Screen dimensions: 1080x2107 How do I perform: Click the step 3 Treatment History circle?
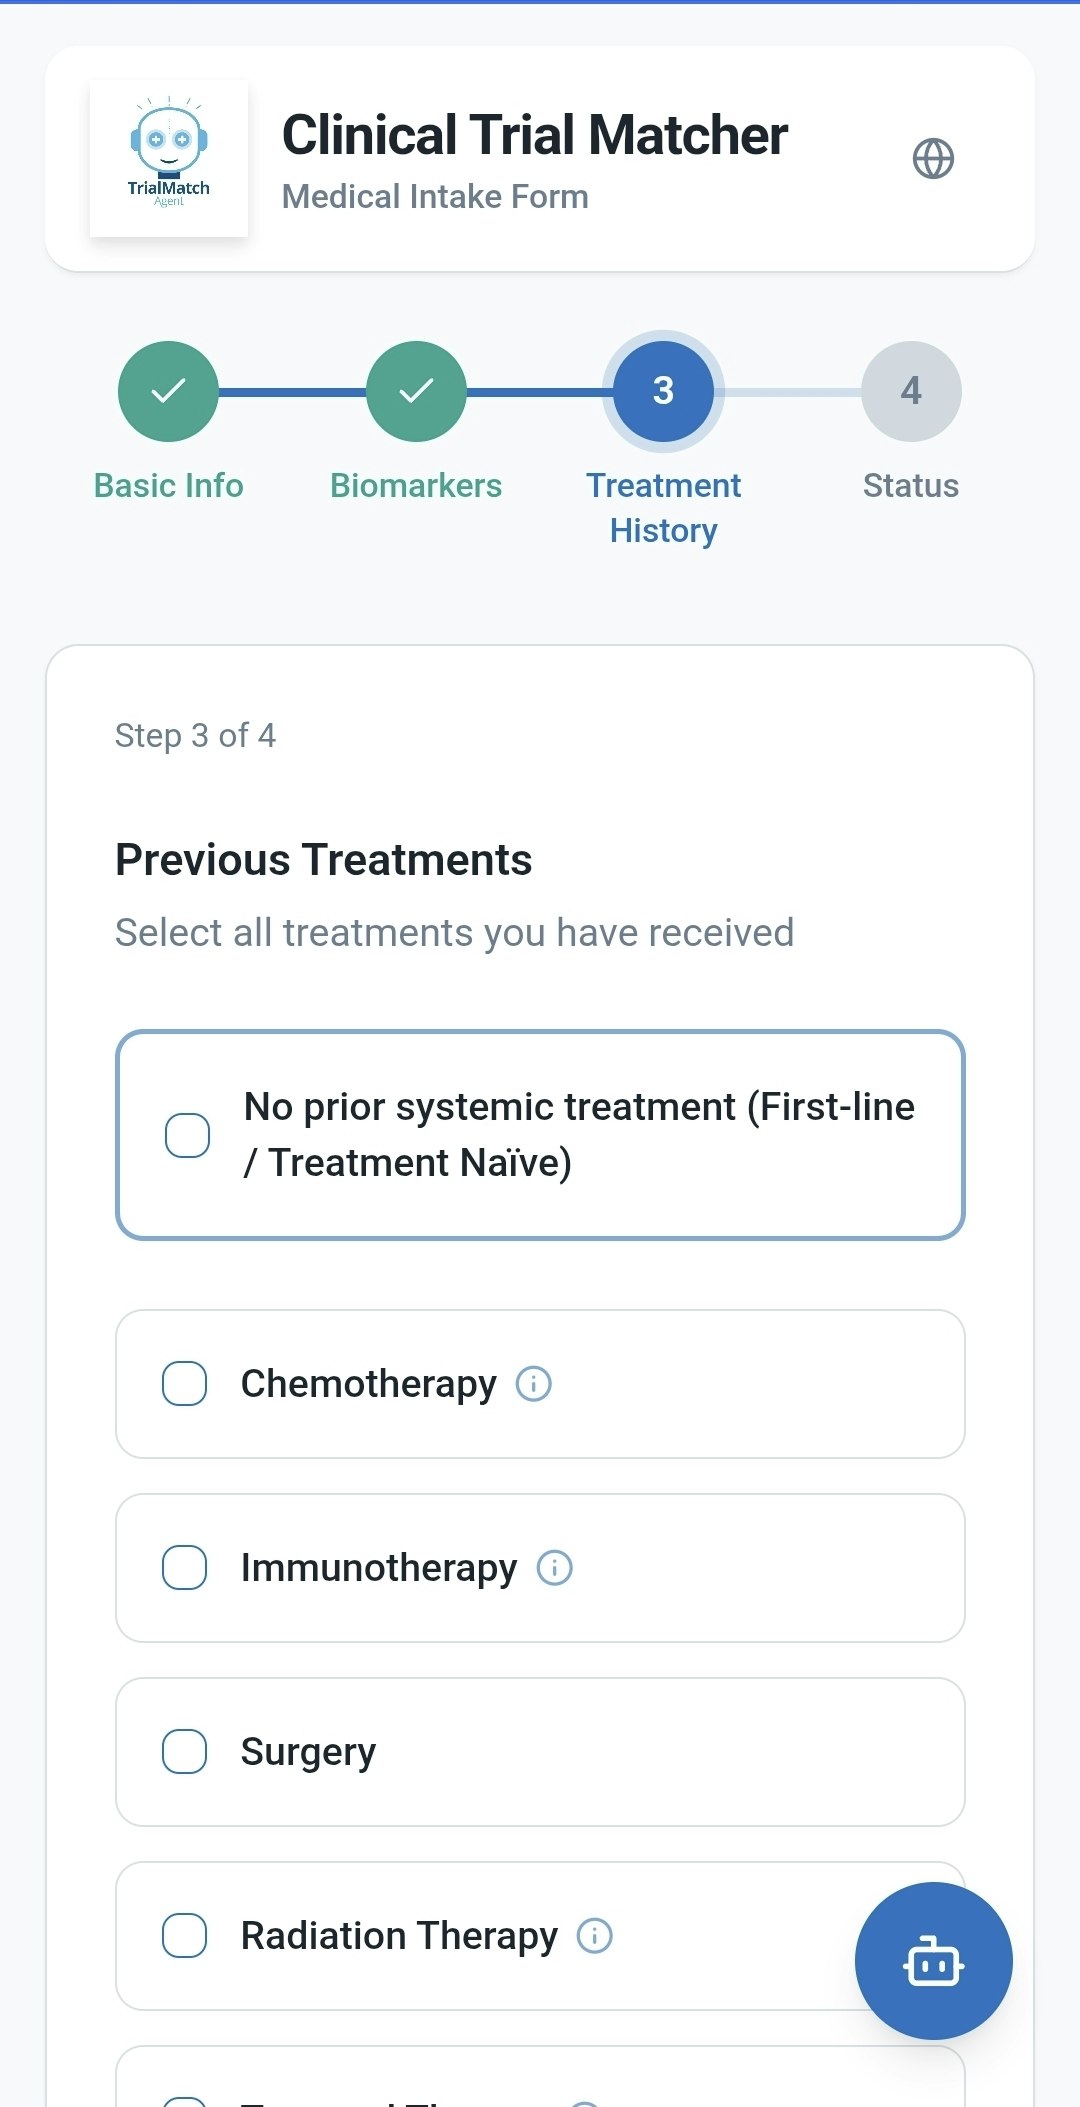click(x=663, y=391)
